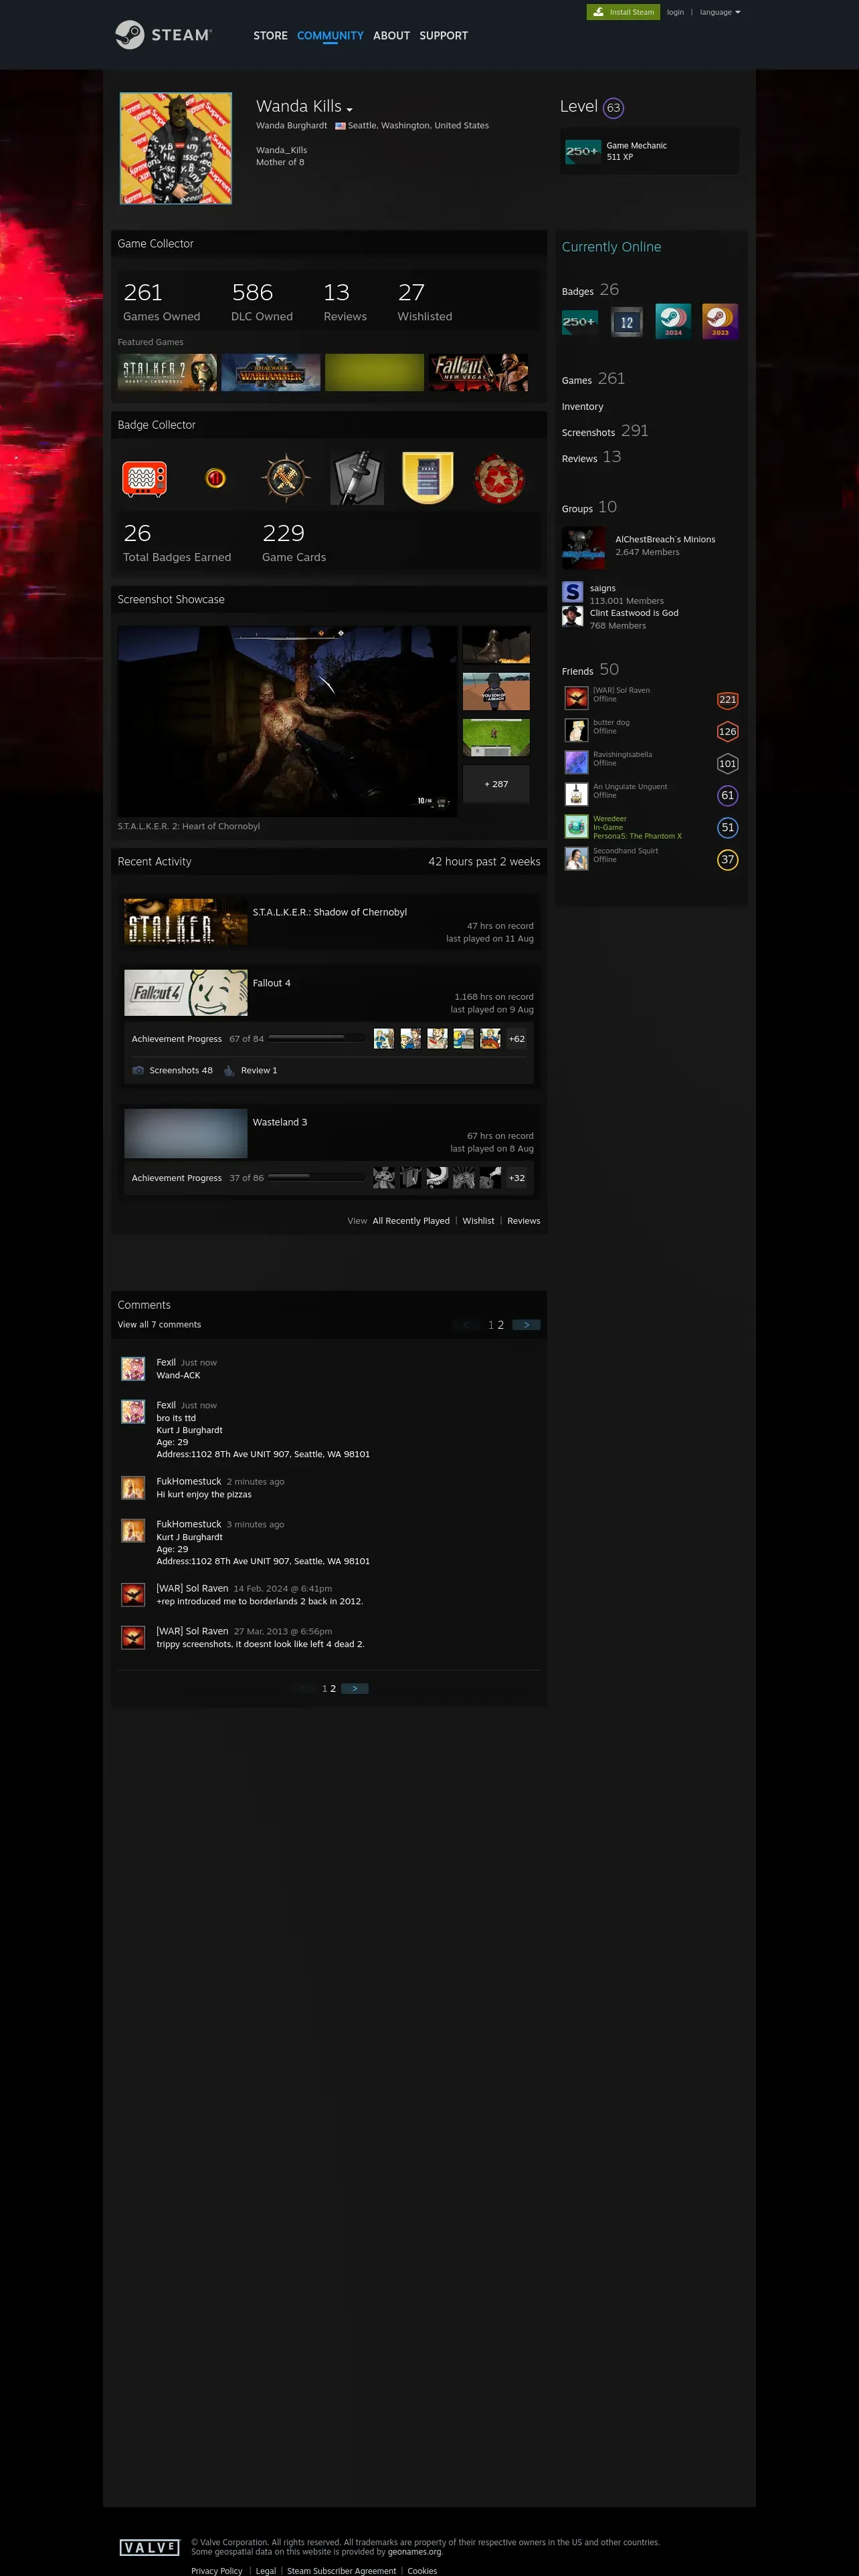Select comments page 2 at top
The height and width of the screenshot is (2576, 859).
click(x=500, y=1325)
